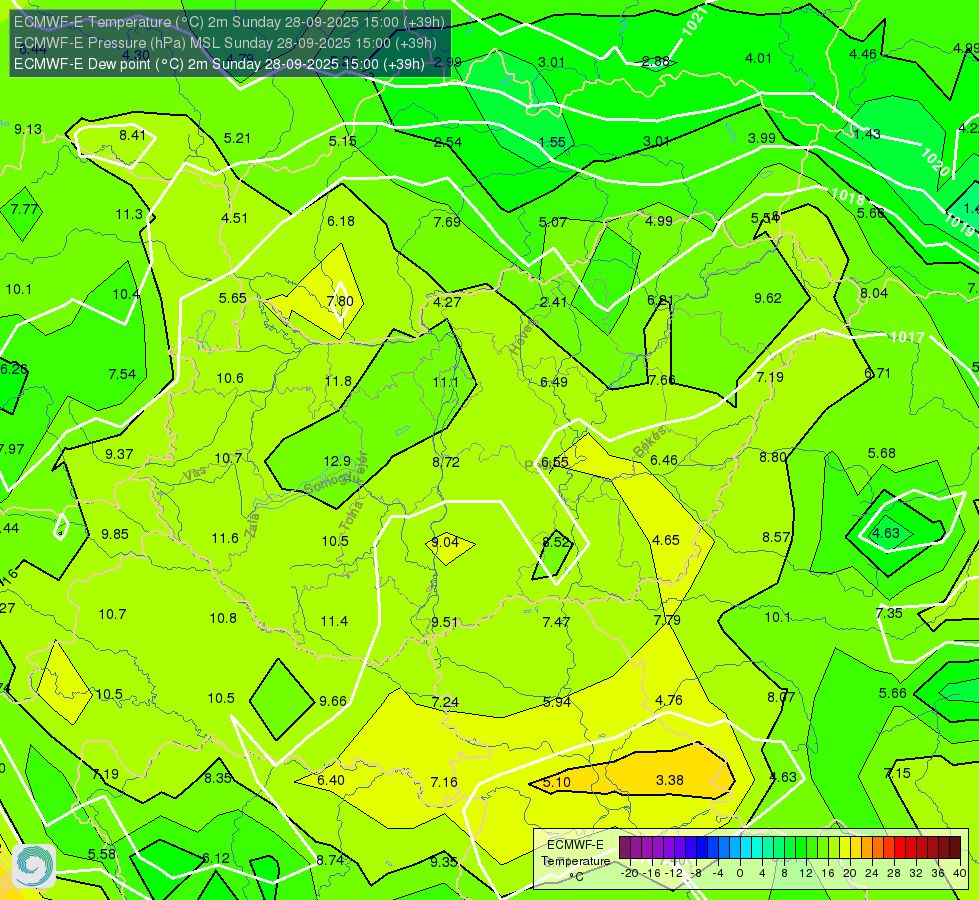Click the dew point value 5.10
Screen dimensions: 979x900
coord(556,783)
